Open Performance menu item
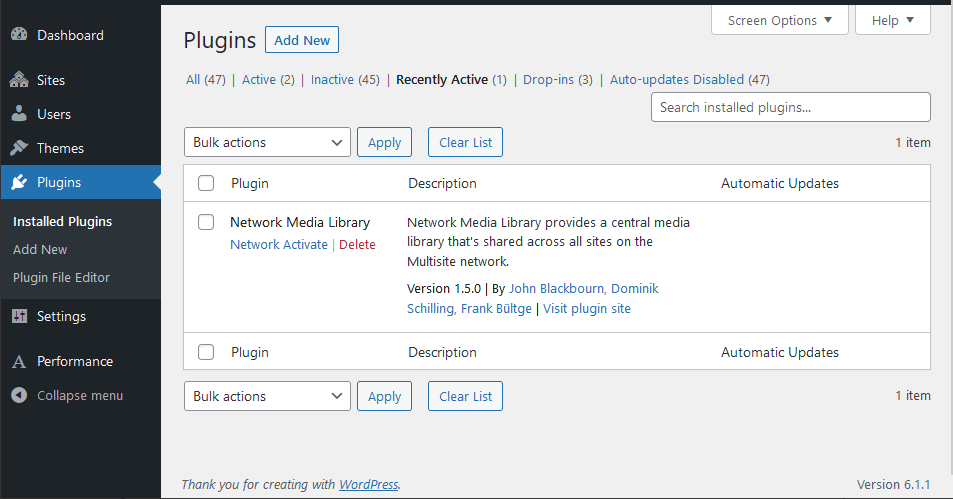Viewport: 953px width, 499px height. tap(75, 362)
